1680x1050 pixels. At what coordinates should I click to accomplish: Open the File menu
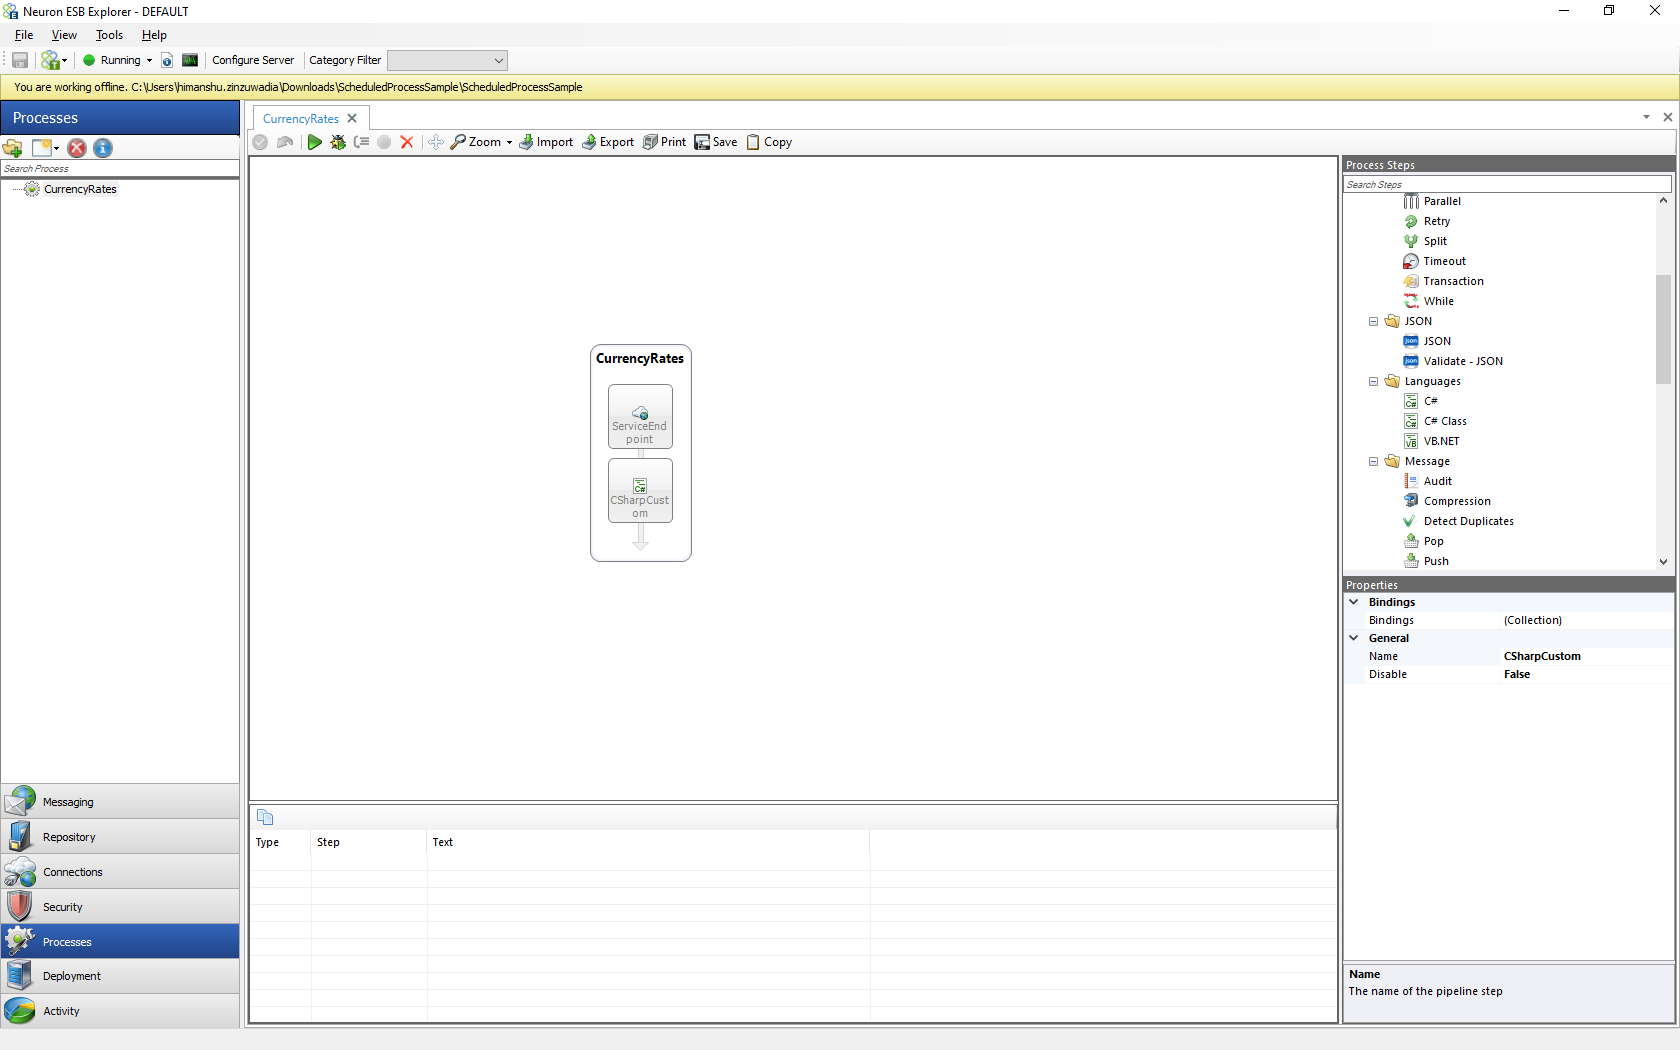point(24,35)
